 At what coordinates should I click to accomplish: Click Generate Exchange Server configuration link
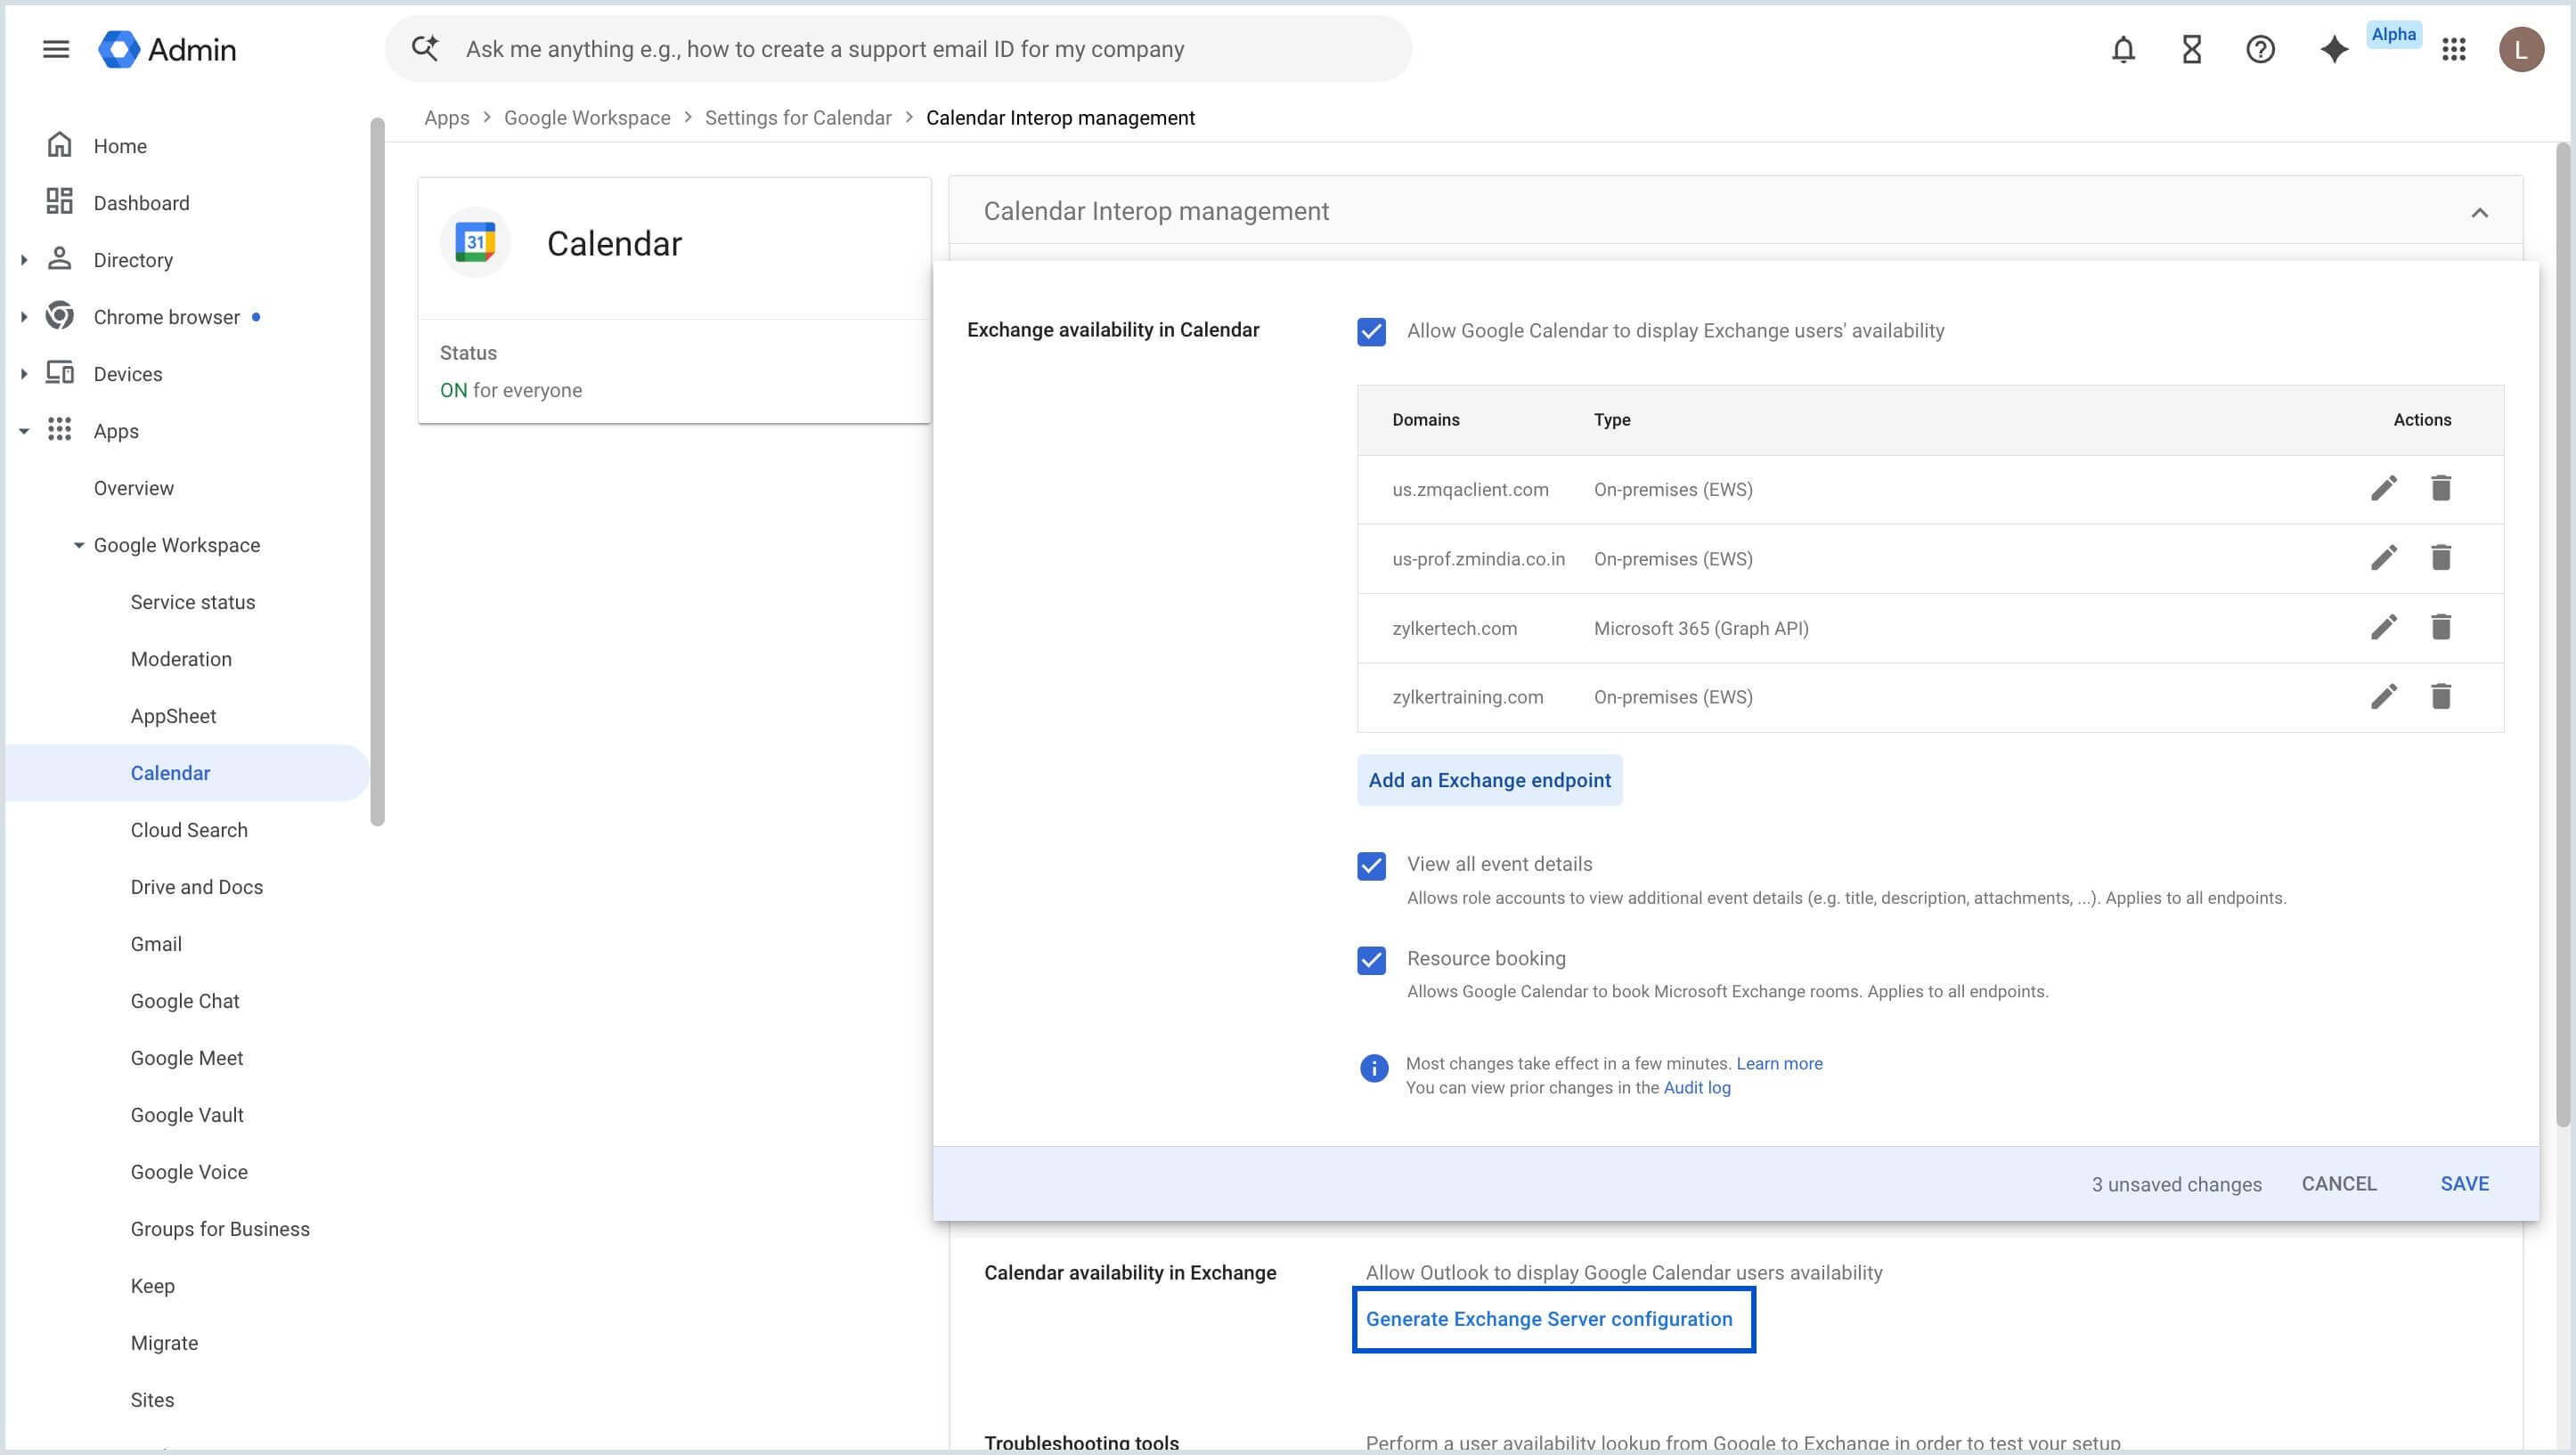click(1548, 1319)
